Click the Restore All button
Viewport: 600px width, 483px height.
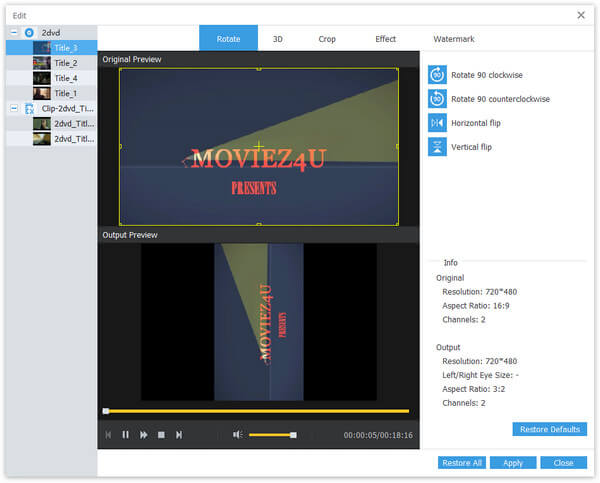pyautogui.click(x=462, y=463)
